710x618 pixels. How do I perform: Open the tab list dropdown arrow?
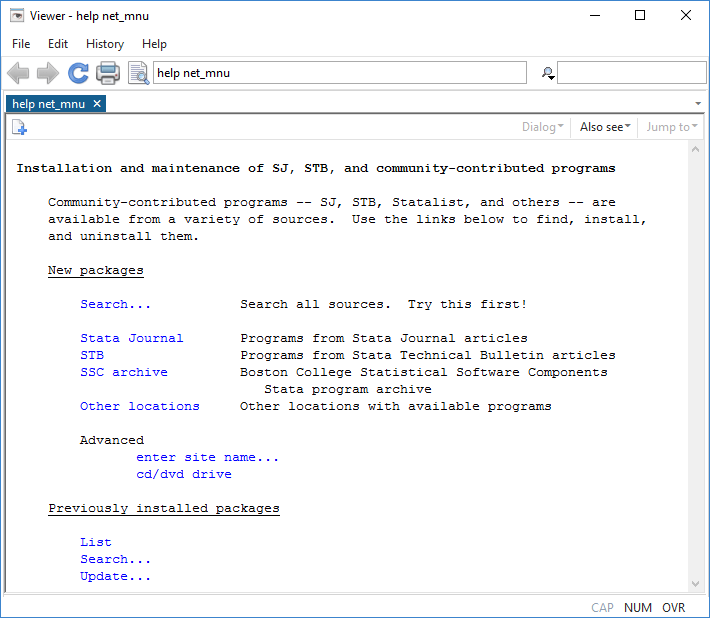point(698,104)
